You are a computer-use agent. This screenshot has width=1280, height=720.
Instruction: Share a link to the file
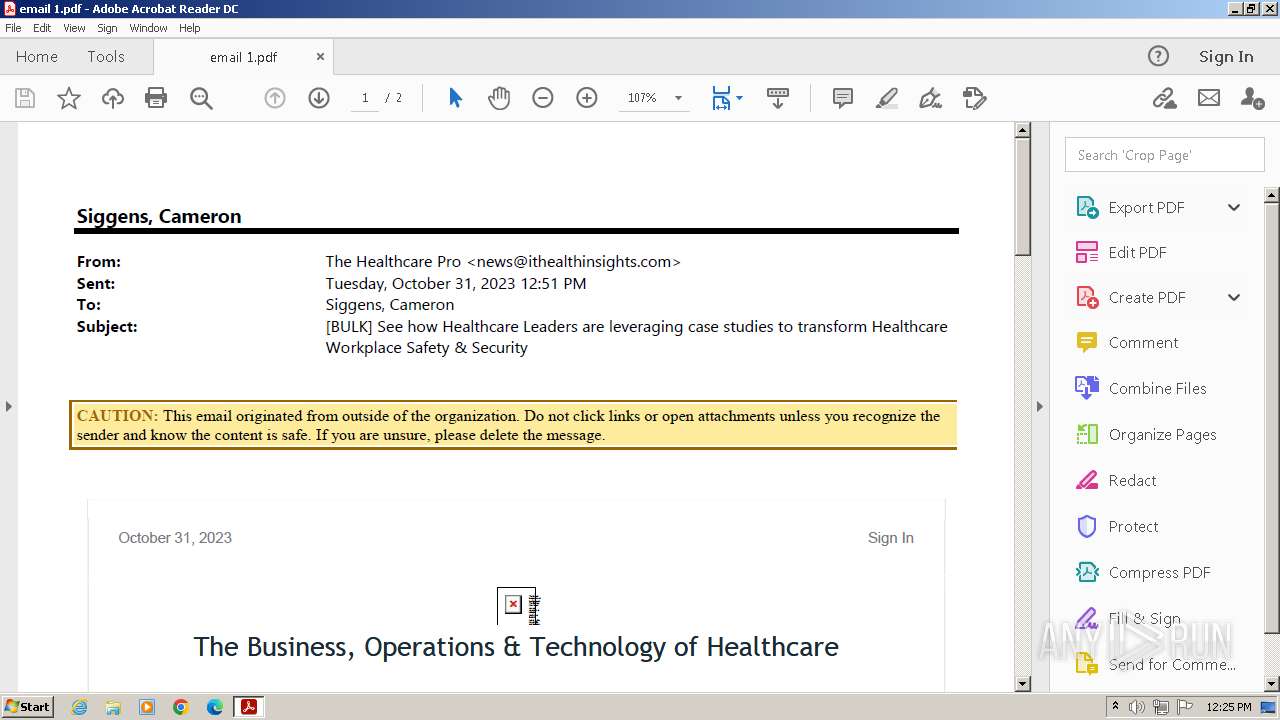point(1164,98)
